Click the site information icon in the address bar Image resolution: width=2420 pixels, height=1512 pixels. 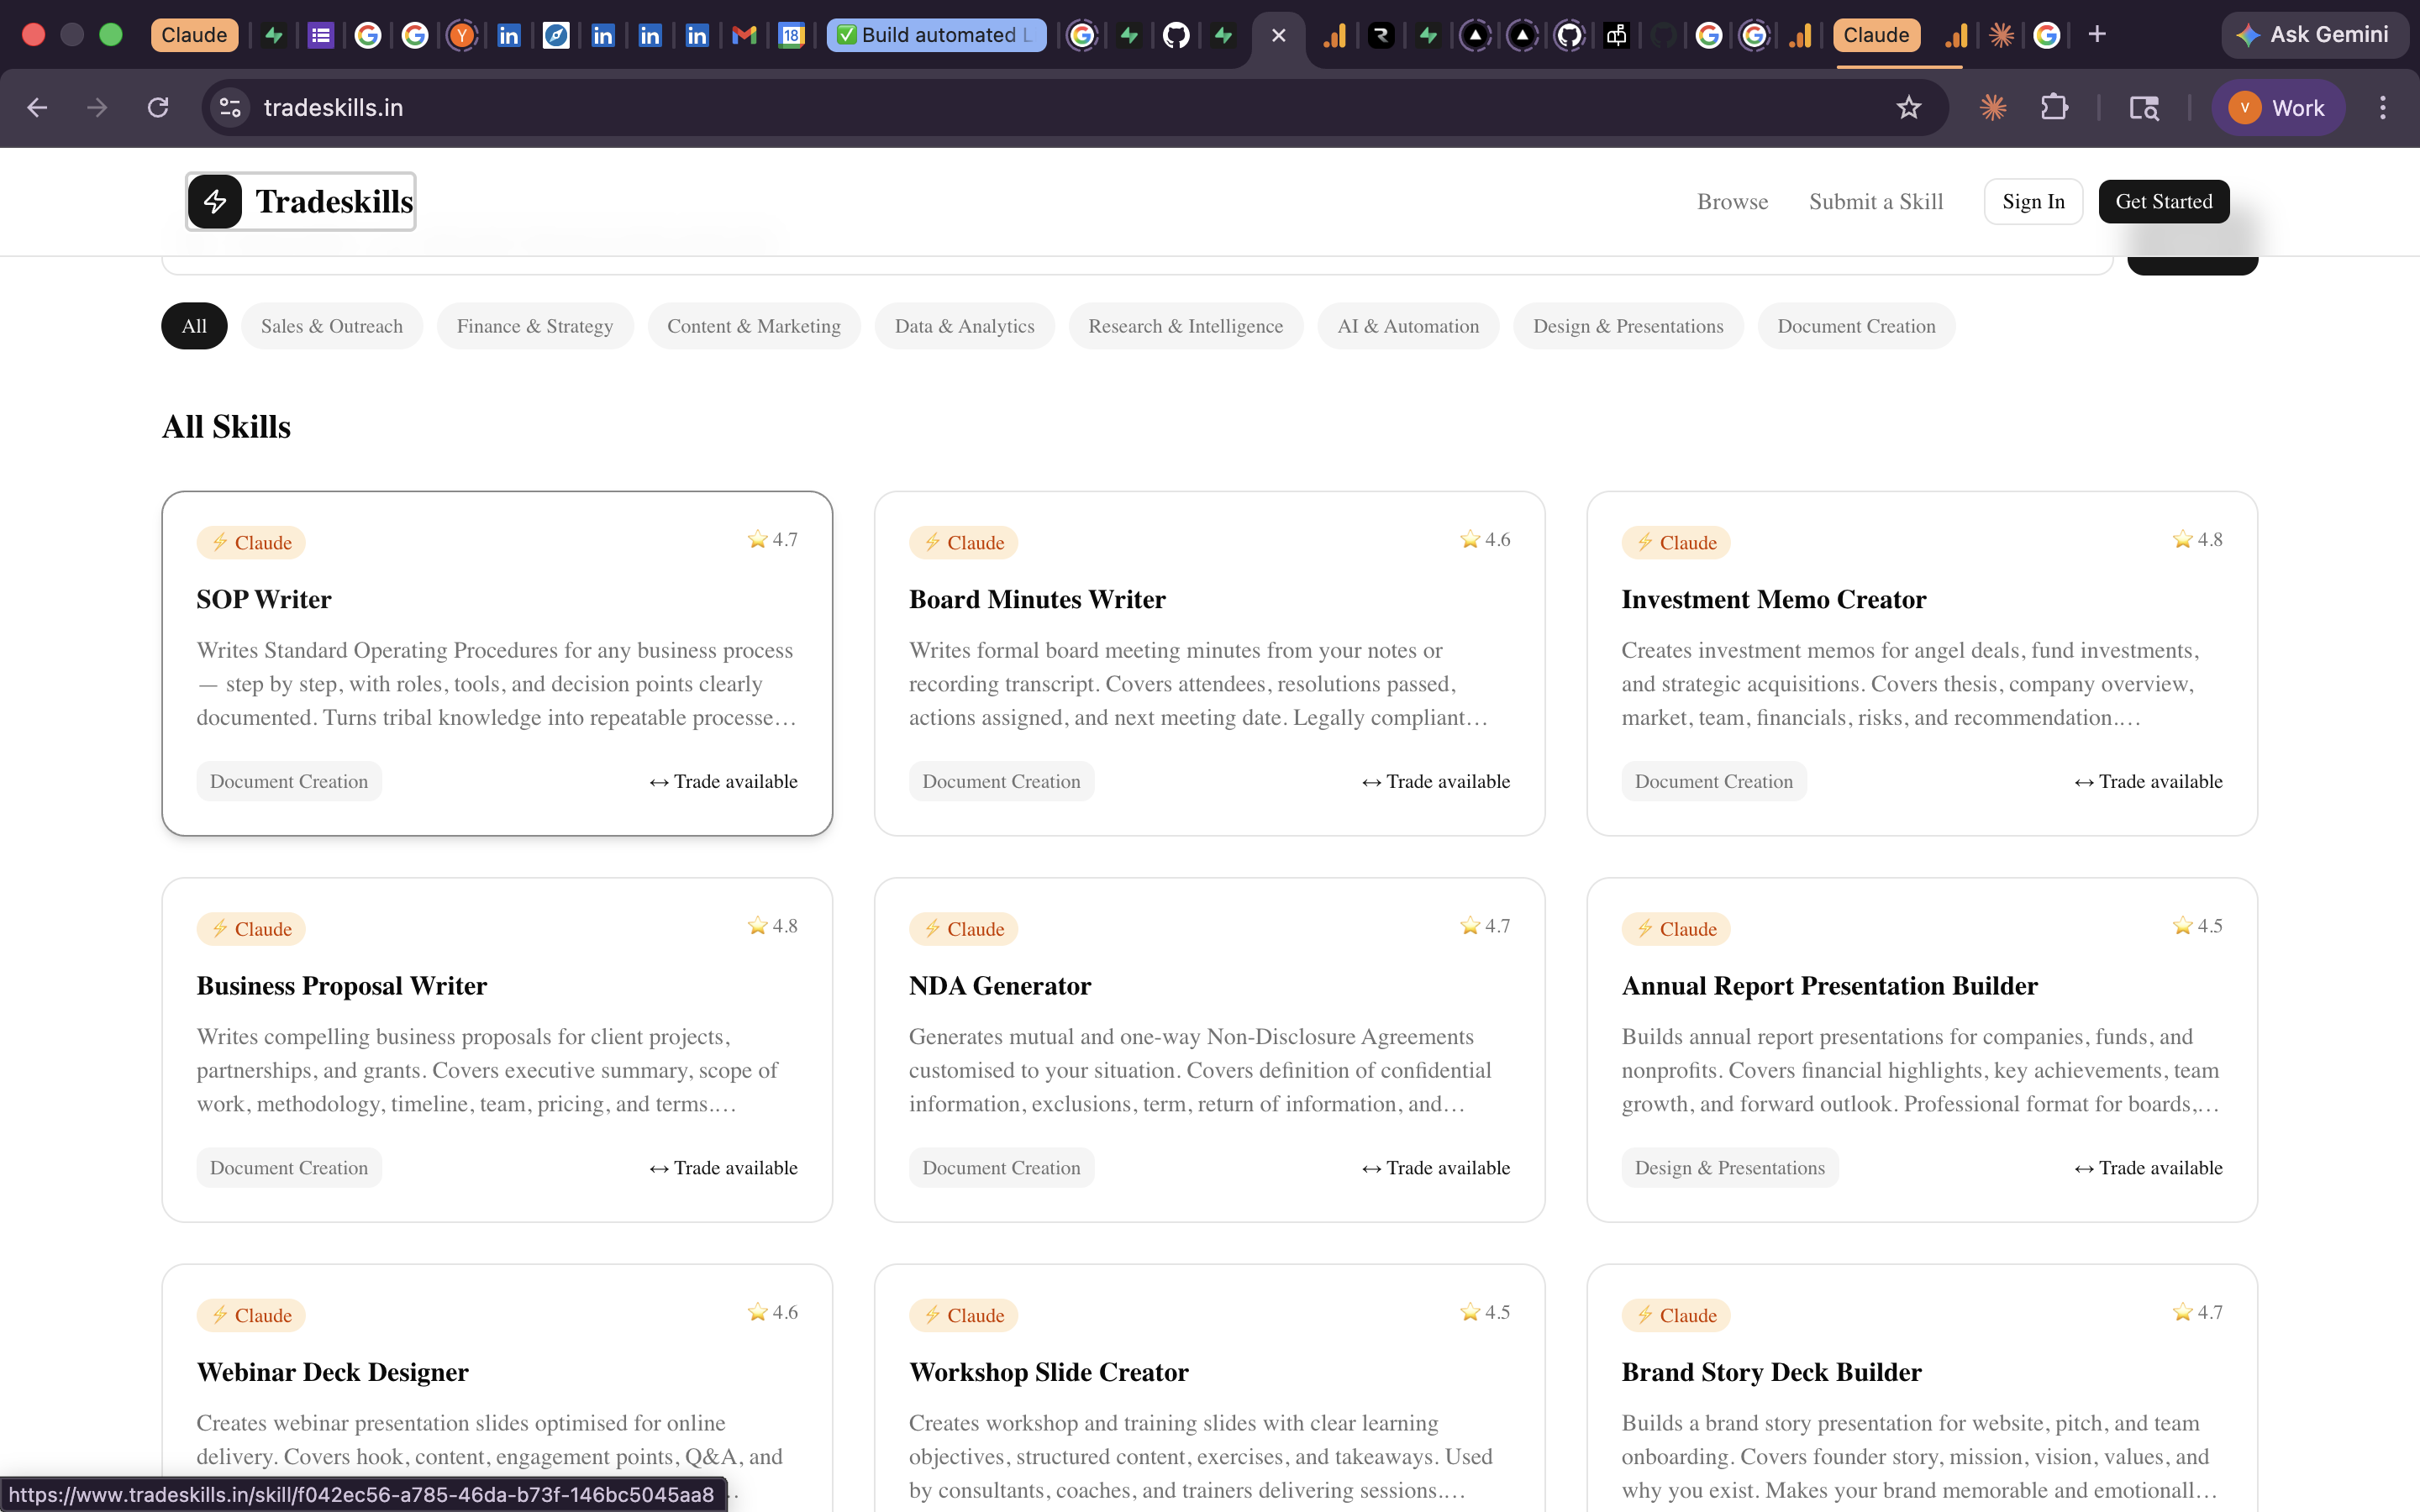click(229, 107)
